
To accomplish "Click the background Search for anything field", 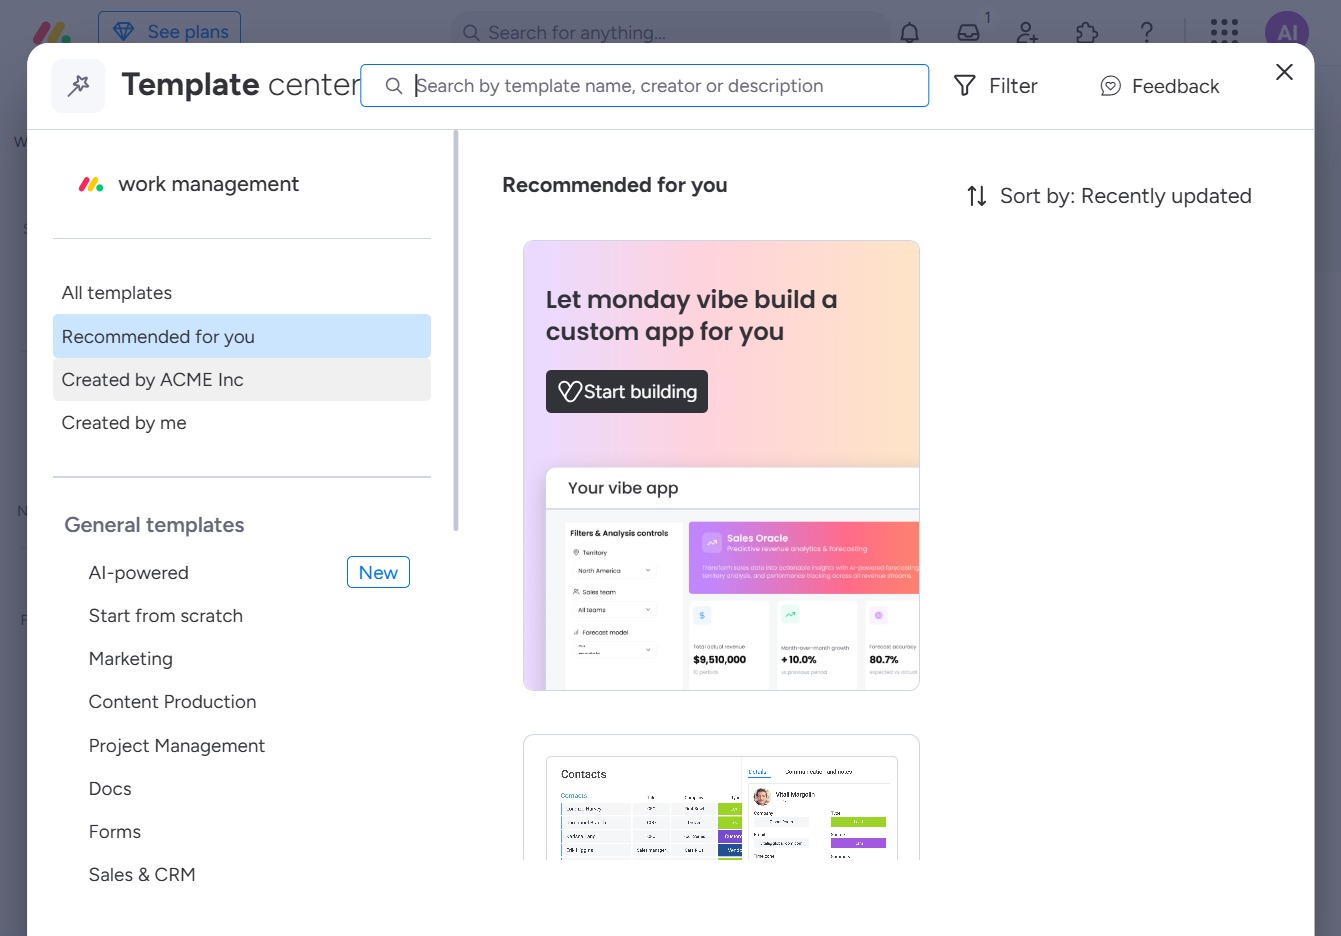I will 670,32.
